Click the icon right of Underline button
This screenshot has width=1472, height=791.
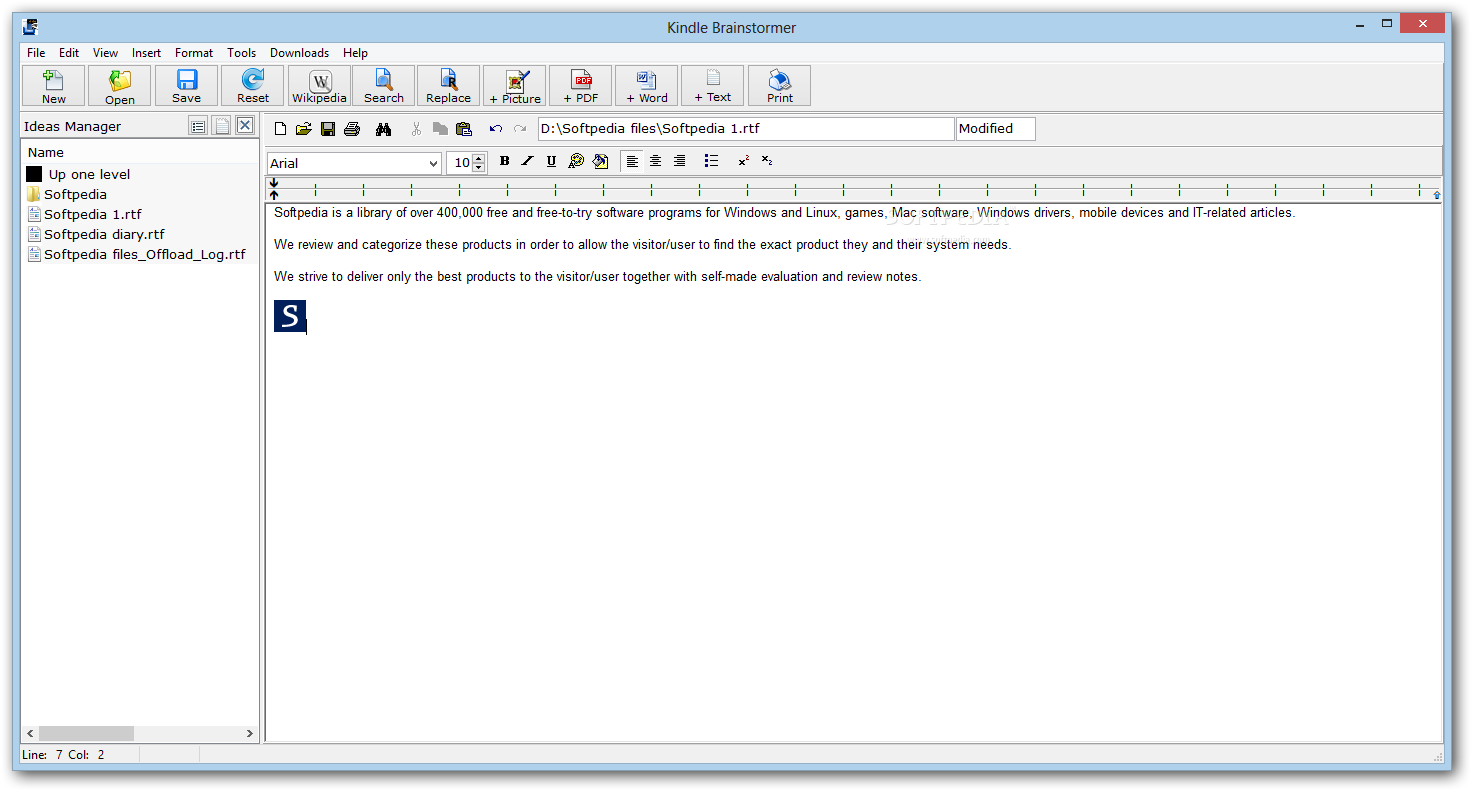[x=576, y=161]
